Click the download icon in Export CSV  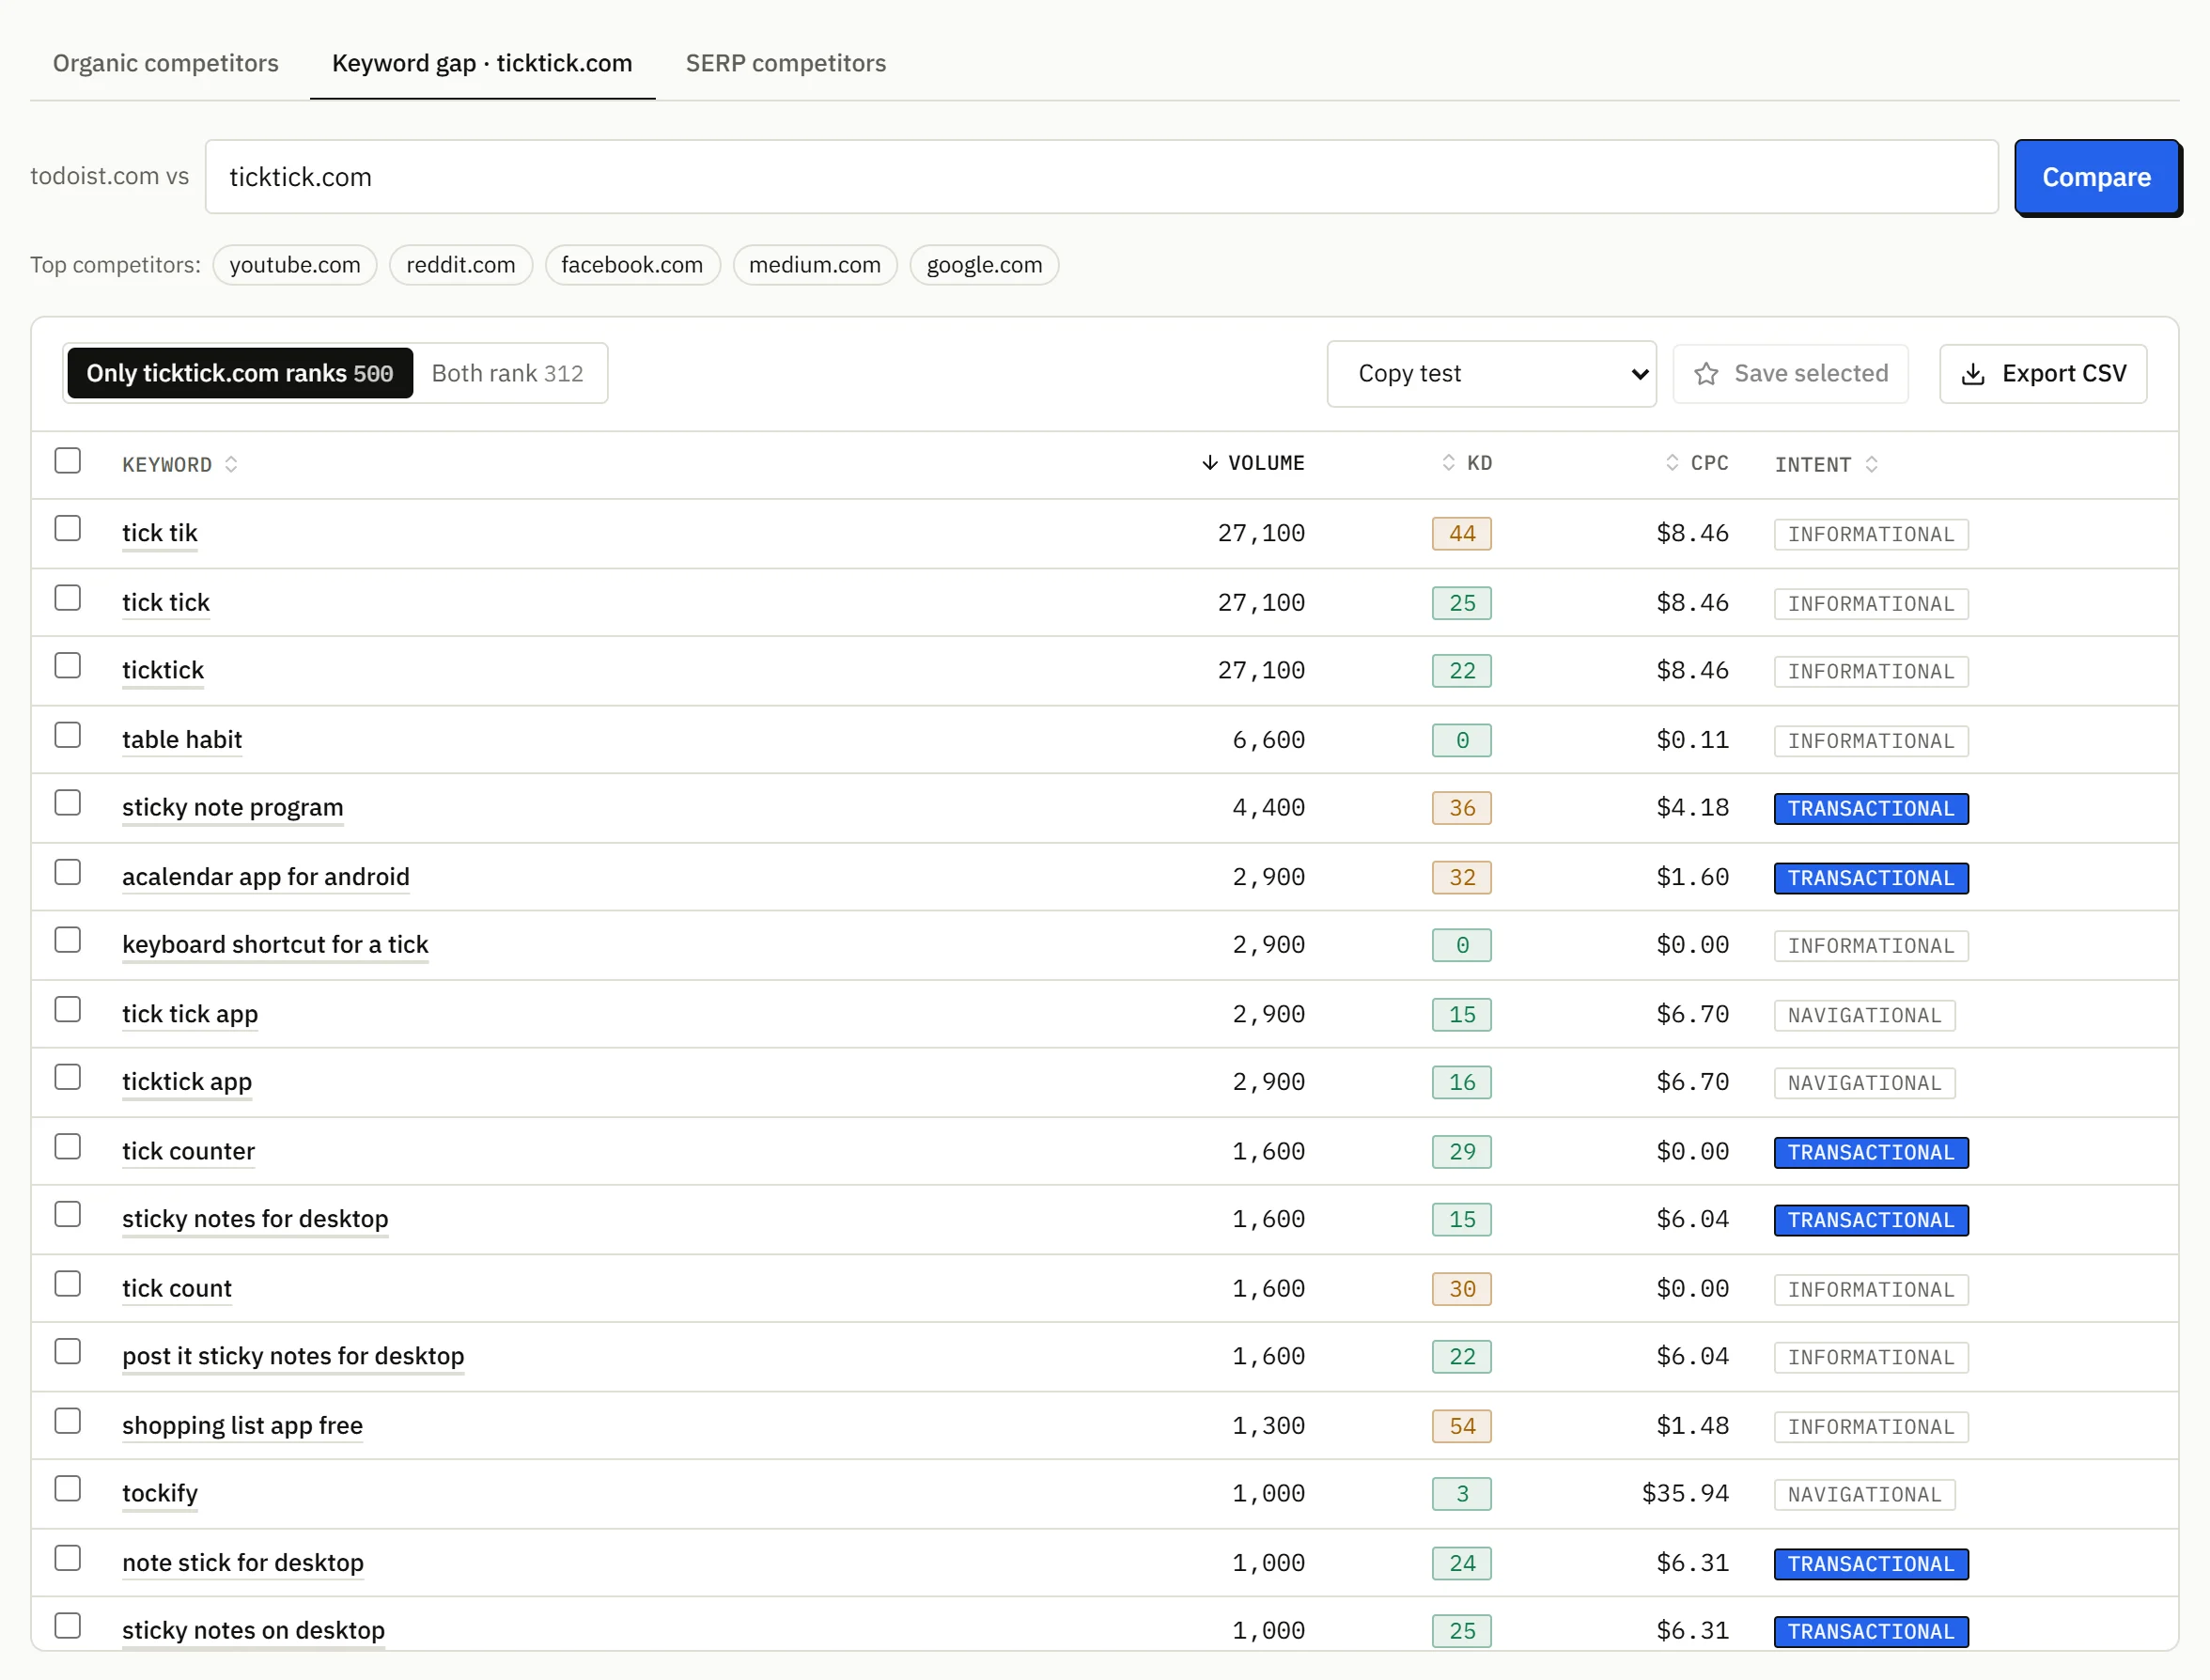[1973, 374]
